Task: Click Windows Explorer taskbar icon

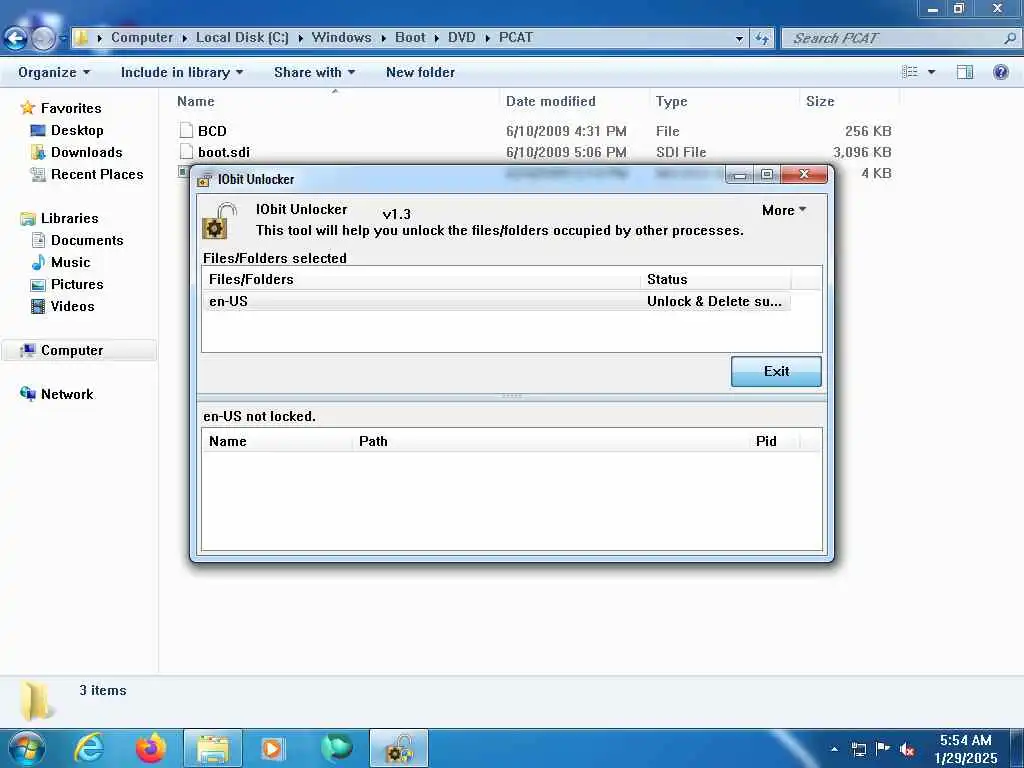Action: pos(213,748)
